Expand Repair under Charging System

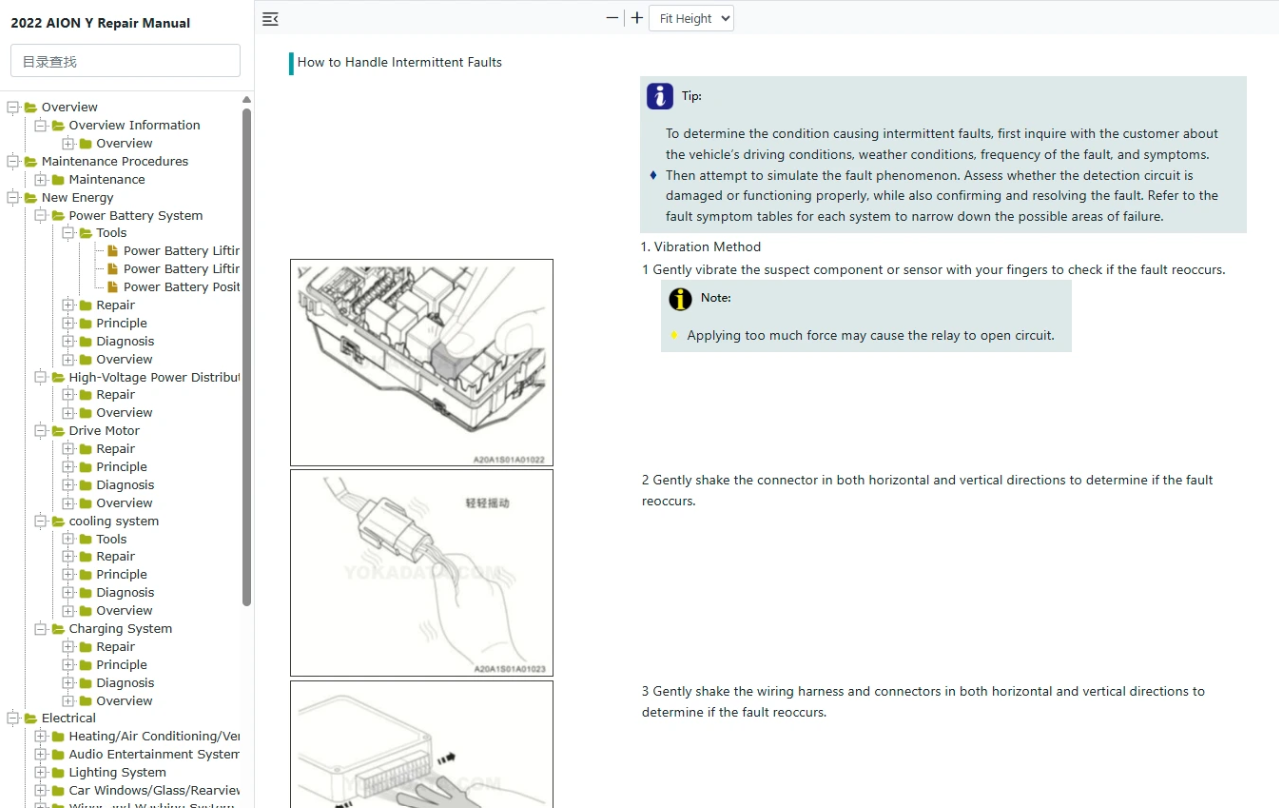tap(68, 647)
